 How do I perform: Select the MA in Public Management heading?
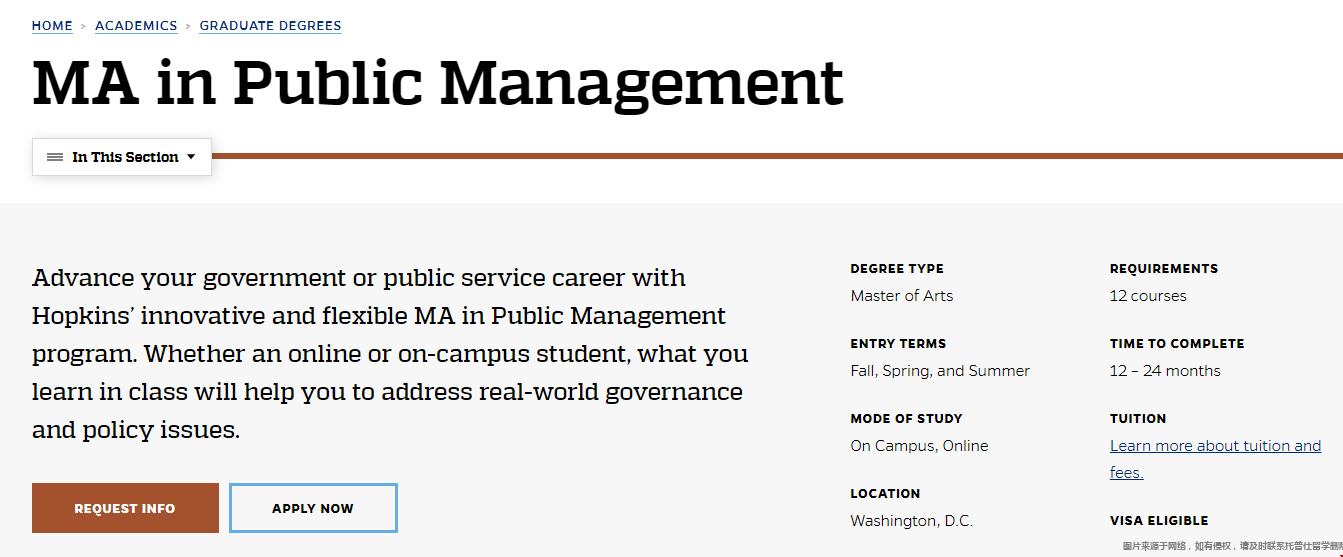click(438, 83)
